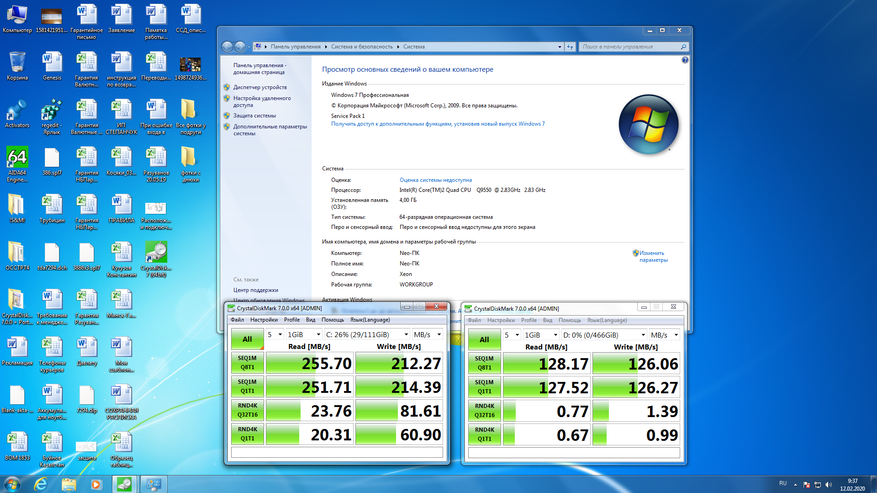The width and height of the screenshot is (877, 493).
Task: Click the Изменить параметры link
Action: tap(652, 257)
